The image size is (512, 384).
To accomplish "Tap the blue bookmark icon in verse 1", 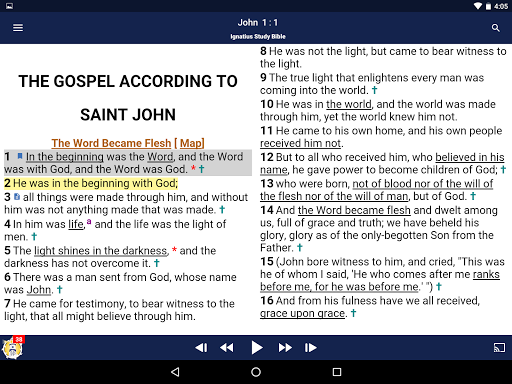I will pos(20,156).
